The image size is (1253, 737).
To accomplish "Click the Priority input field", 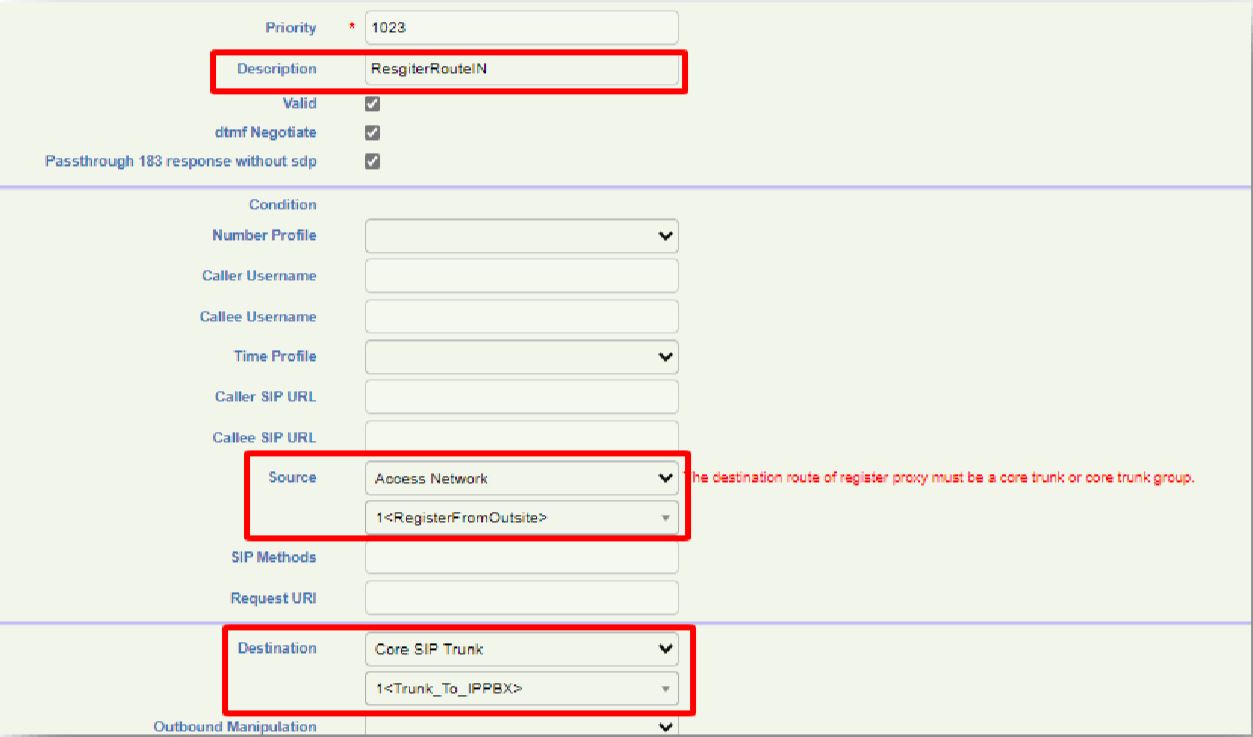I will point(521,28).
